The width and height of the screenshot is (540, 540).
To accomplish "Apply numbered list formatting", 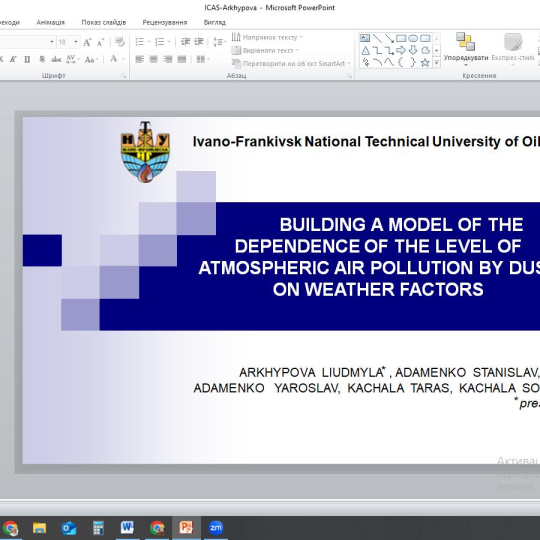I will point(159,42).
